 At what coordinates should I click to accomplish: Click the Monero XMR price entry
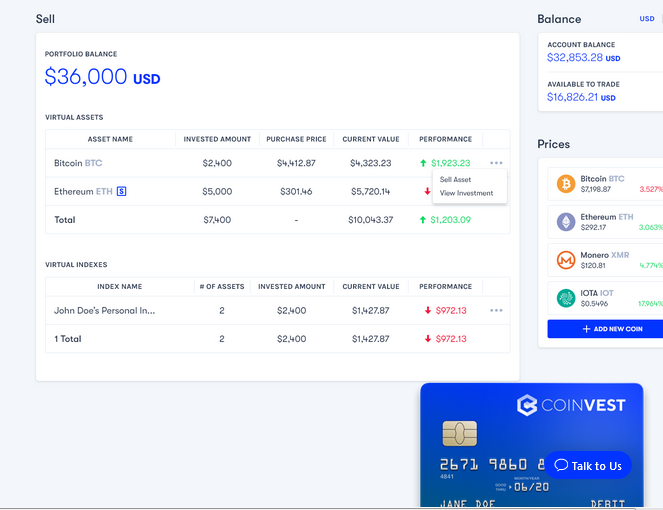(x=605, y=260)
